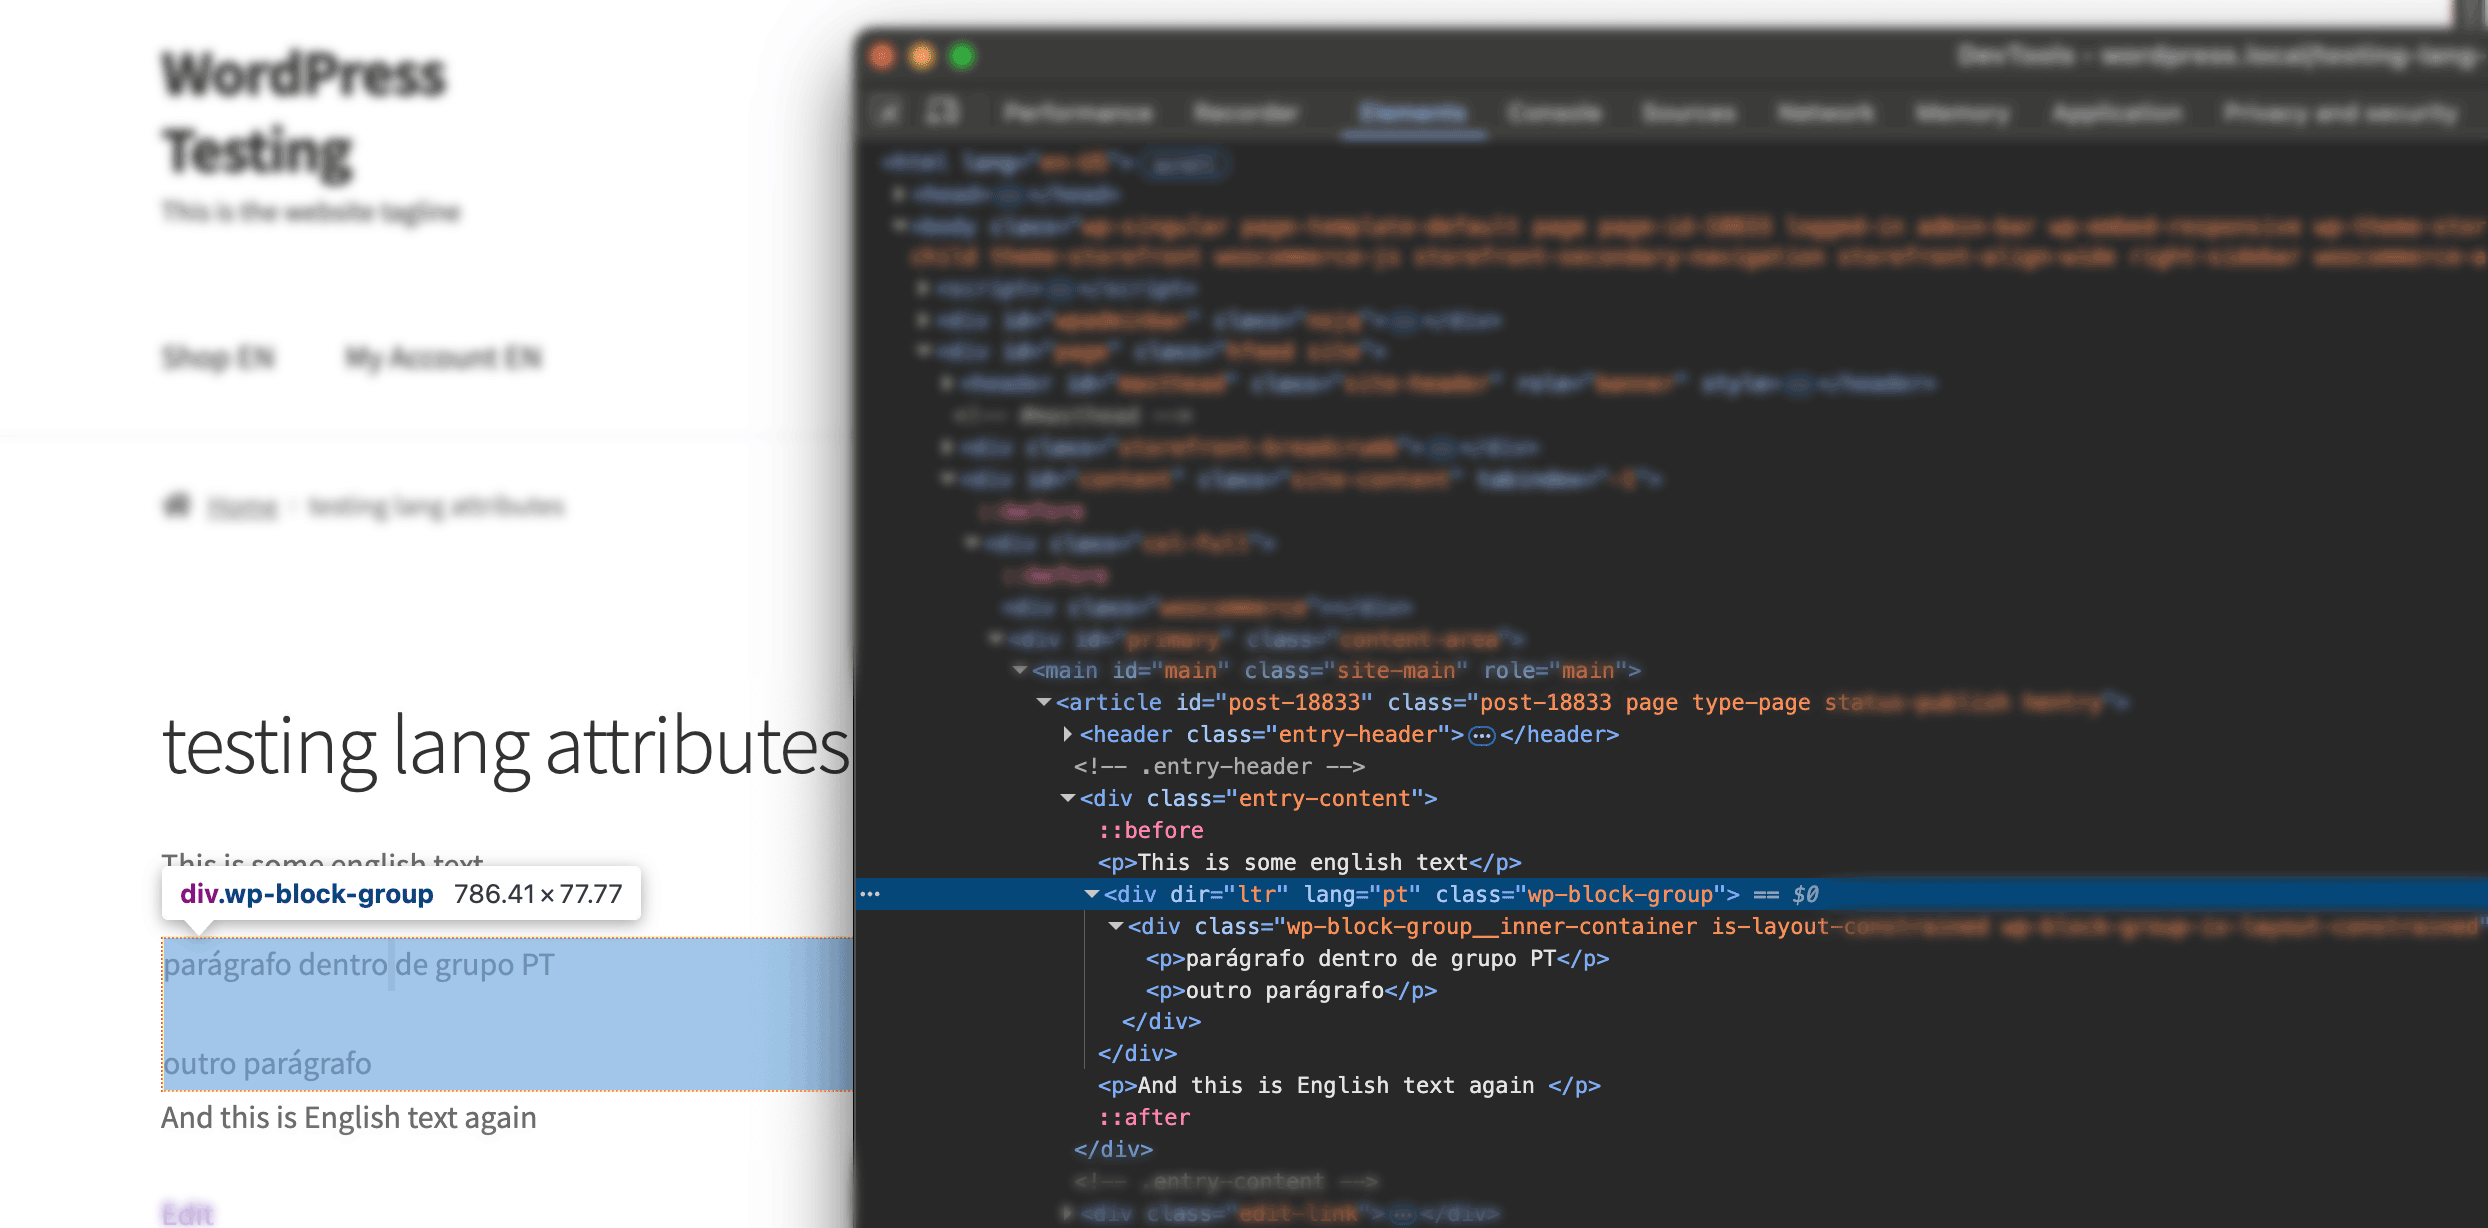Click the Edit link on the page

point(185,1213)
